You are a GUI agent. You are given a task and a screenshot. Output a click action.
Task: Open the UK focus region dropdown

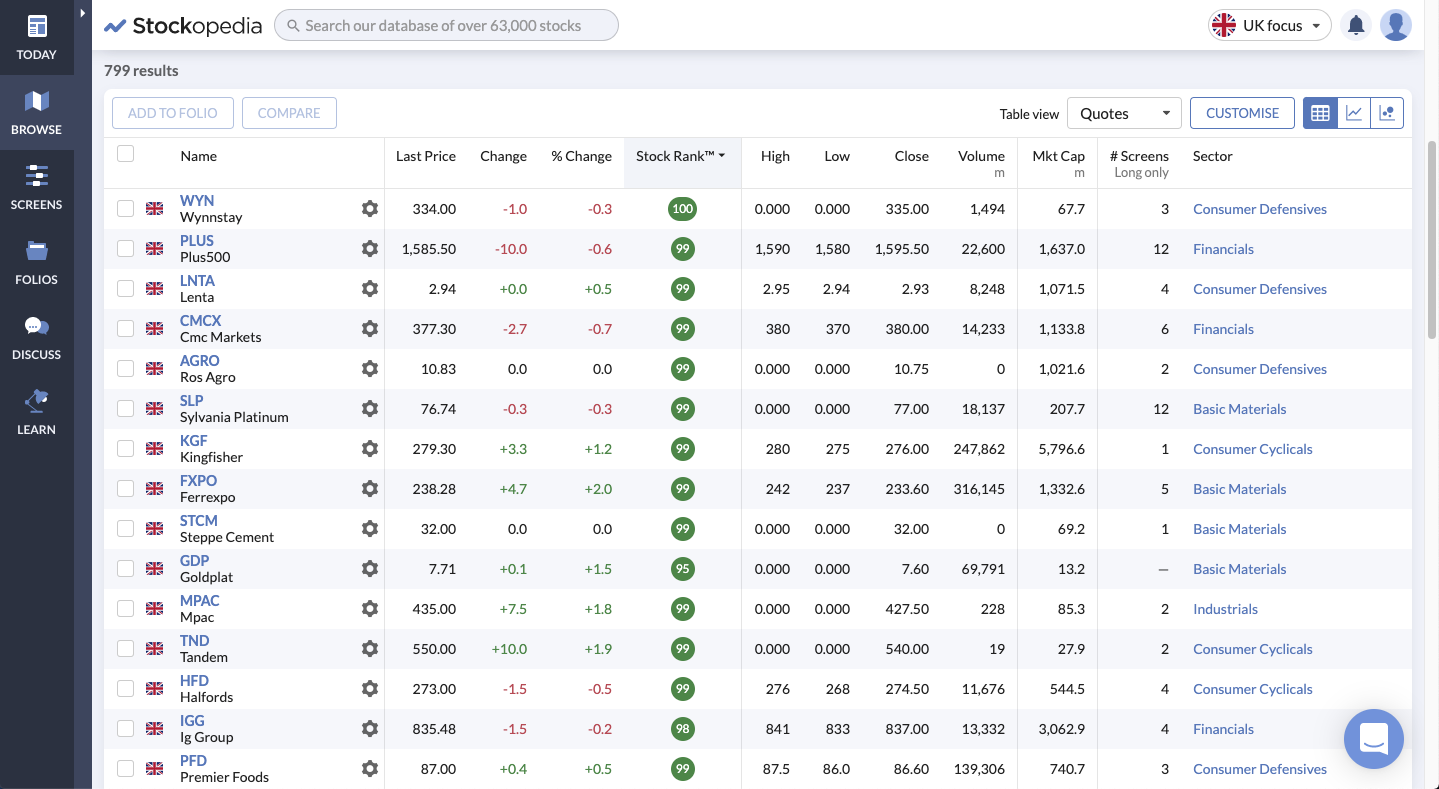click(x=1269, y=25)
